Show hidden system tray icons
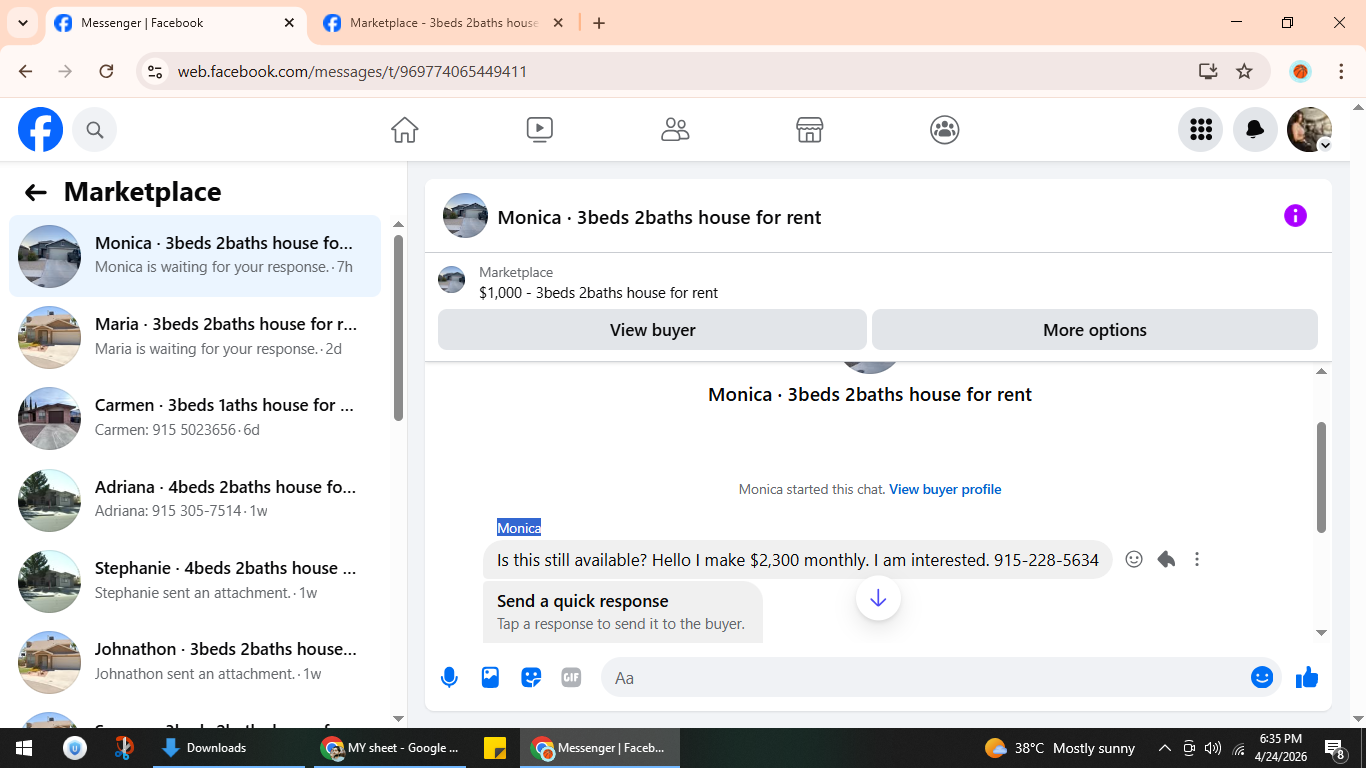 [1165, 748]
